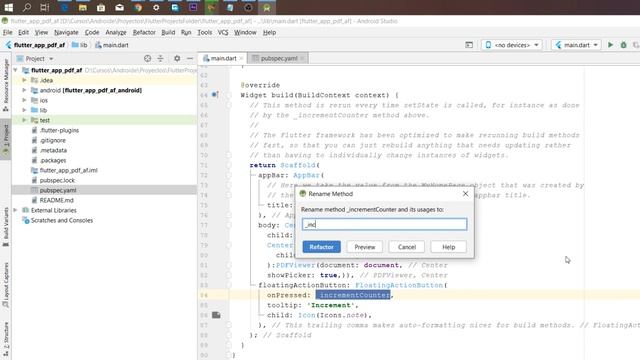Locate the current file with the Project panel target icon
This screenshot has height=360, width=640.
tap(147, 58)
